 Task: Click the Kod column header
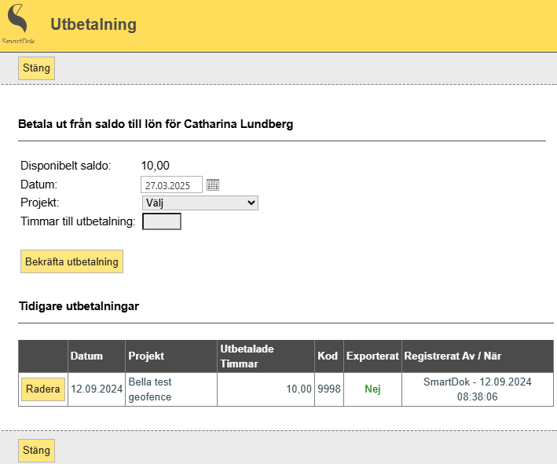coord(329,356)
